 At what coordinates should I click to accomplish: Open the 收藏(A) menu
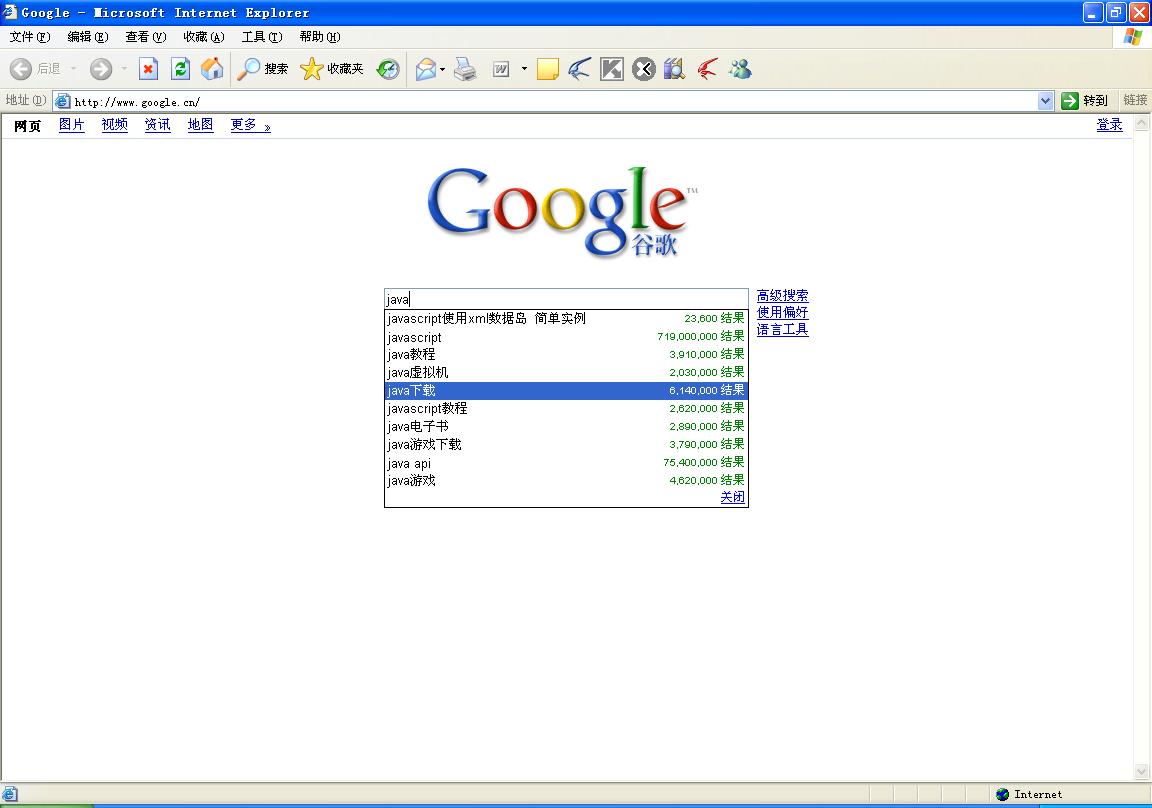[204, 37]
